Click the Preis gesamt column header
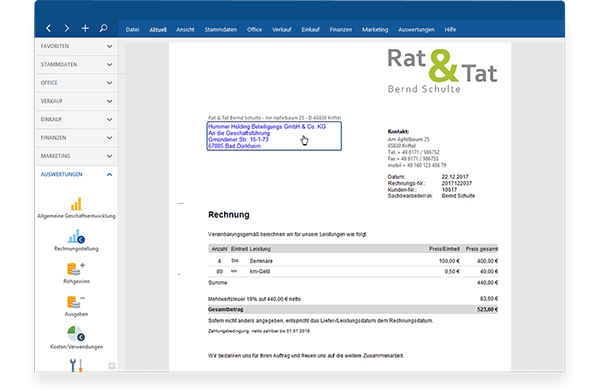Viewport: 600px width, 392px height. (x=482, y=249)
